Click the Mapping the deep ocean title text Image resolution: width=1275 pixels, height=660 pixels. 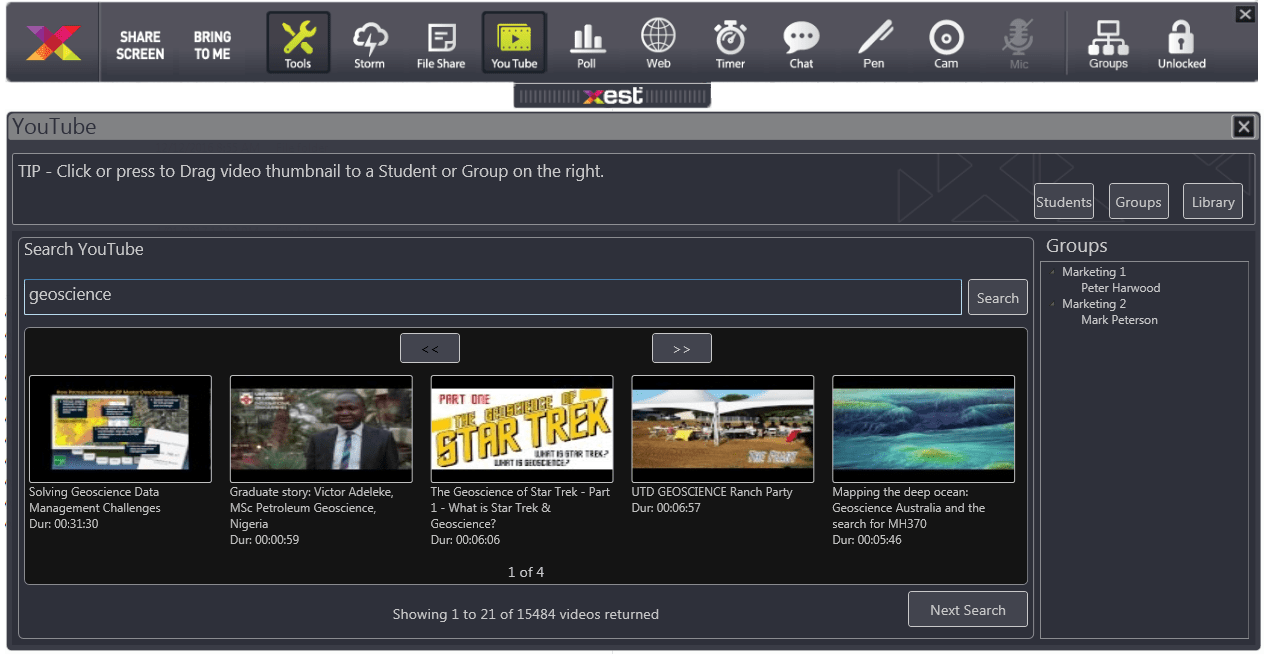coord(909,508)
